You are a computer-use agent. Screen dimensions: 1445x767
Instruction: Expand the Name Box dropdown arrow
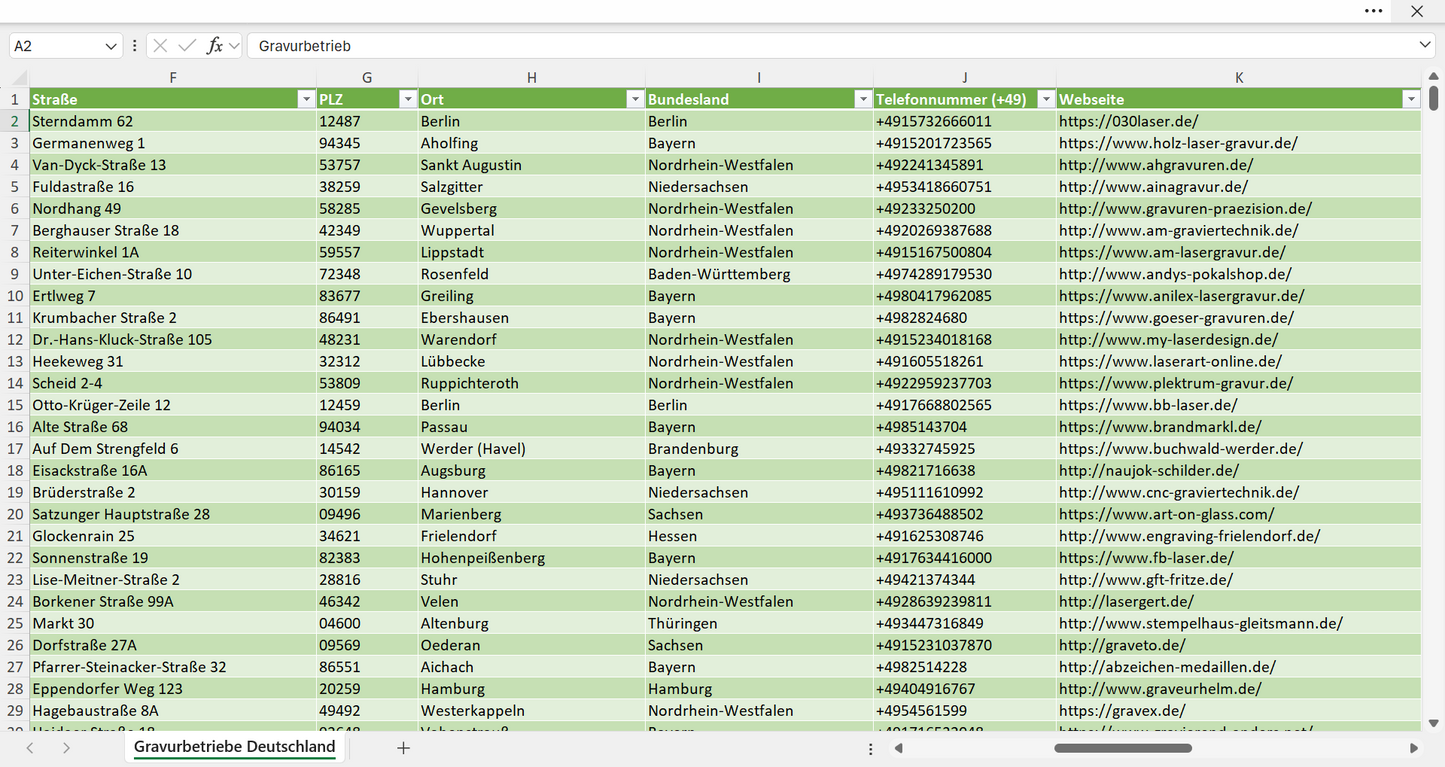pyautogui.click(x=111, y=46)
